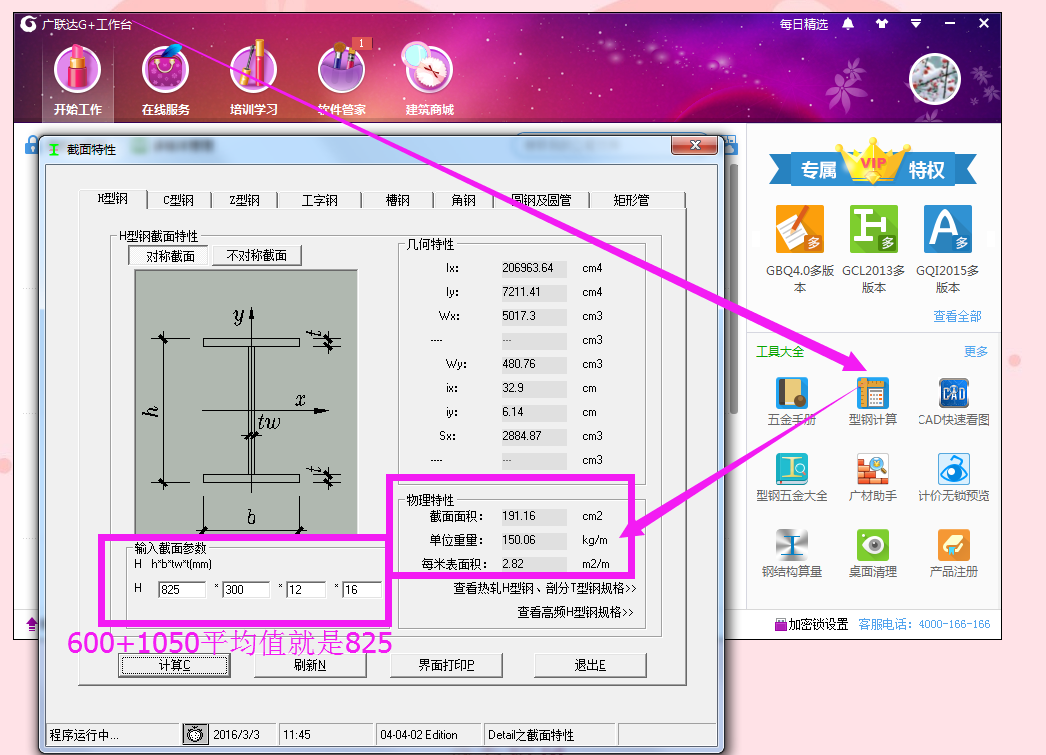Open 软件管家 icon with badge
Viewport: 1046px width, 755px height.
click(342, 70)
